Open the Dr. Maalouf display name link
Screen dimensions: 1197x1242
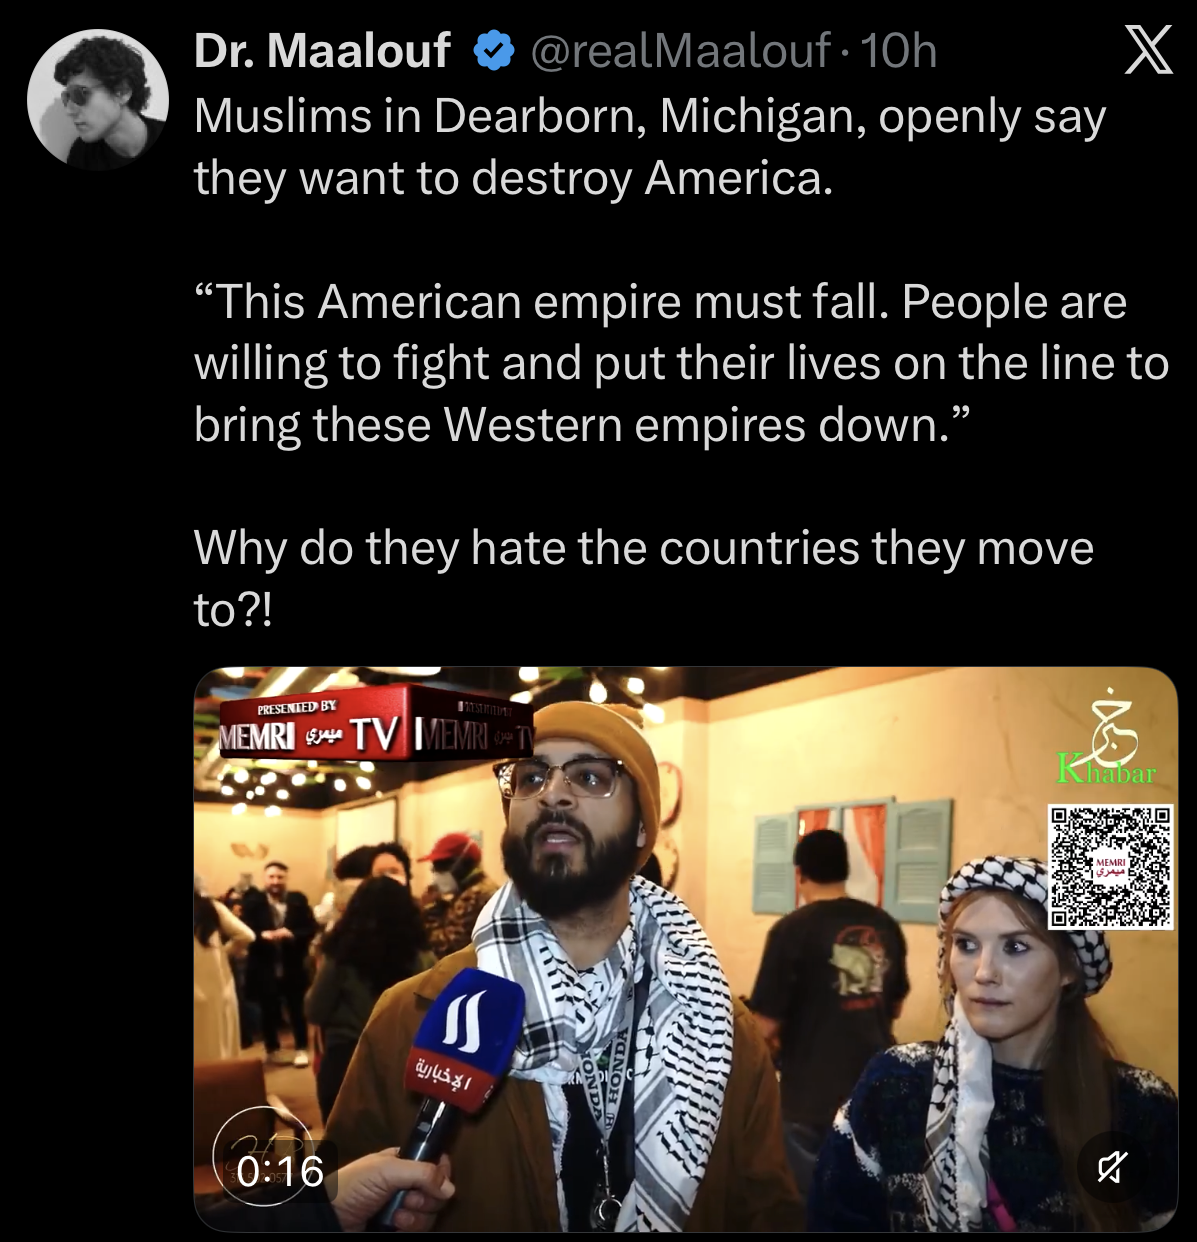pyautogui.click(x=322, y=50)
